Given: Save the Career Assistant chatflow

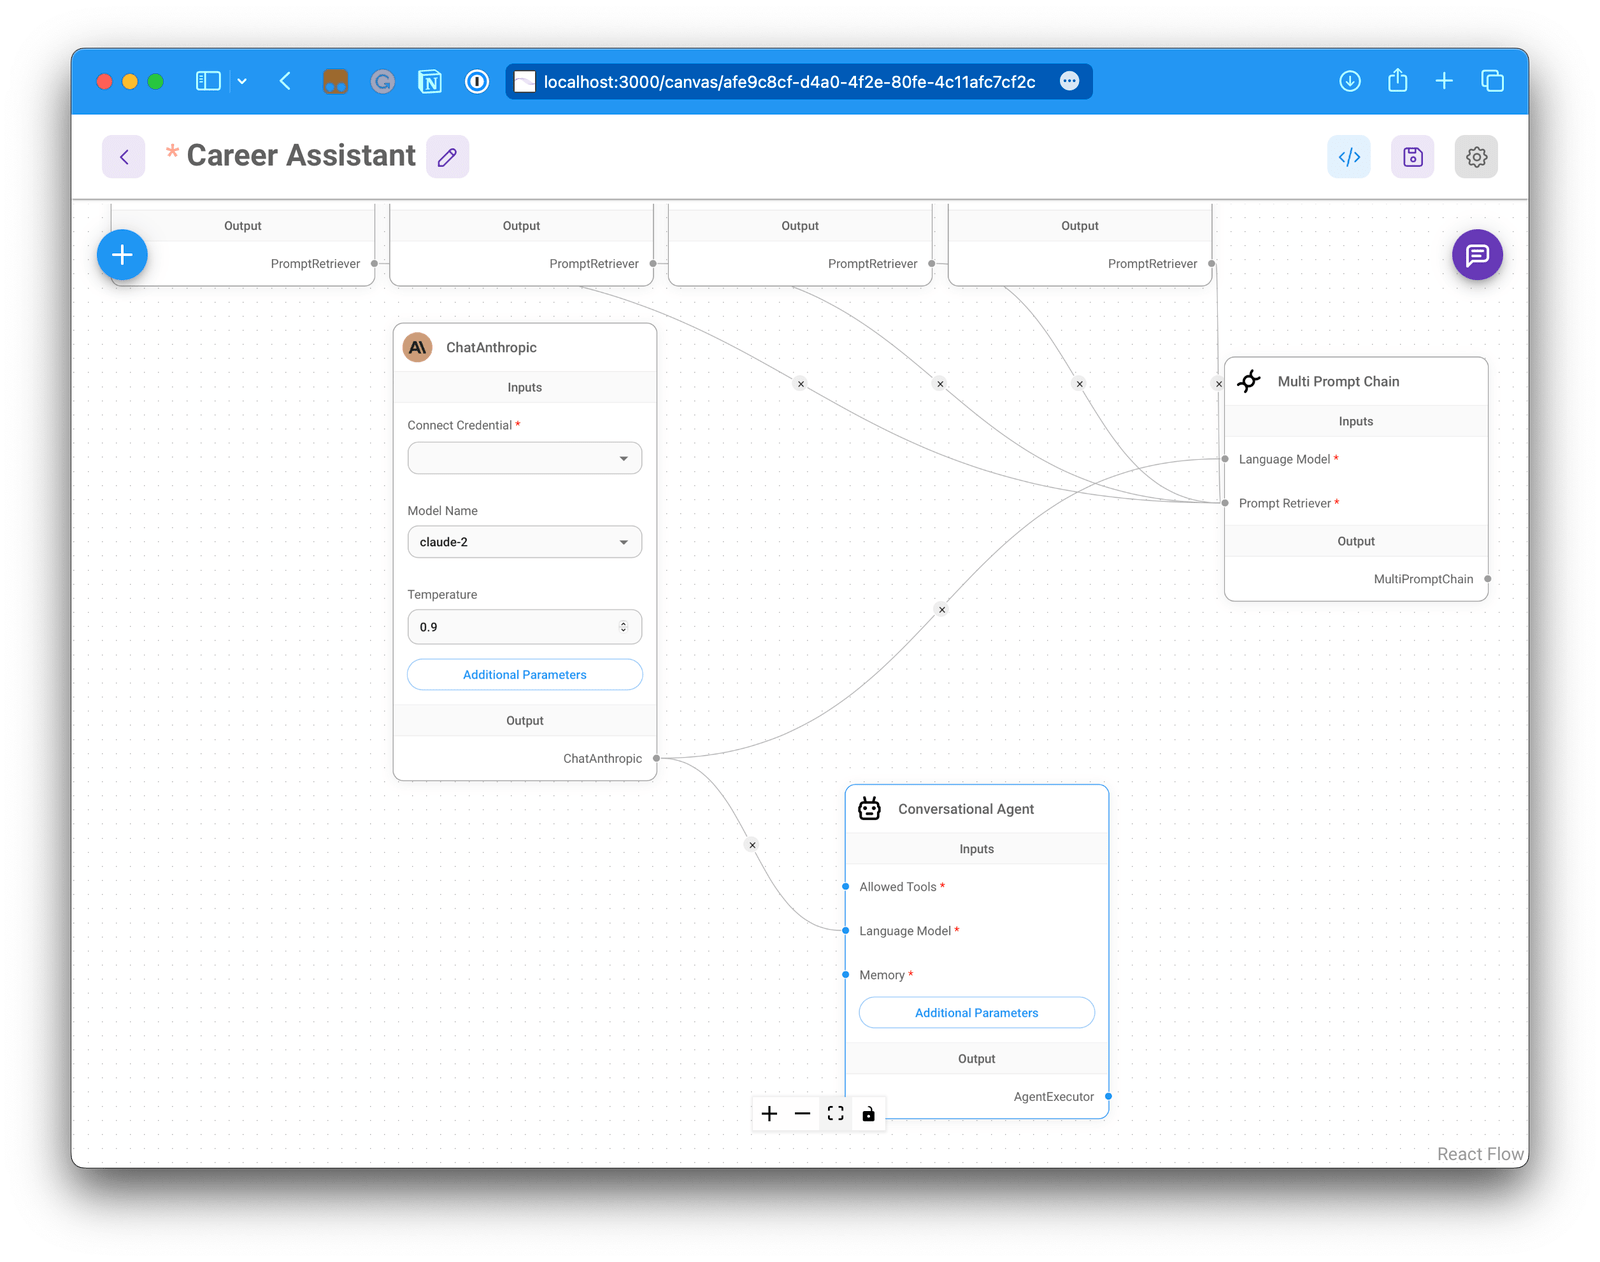Looking at the screenshot, I should 1412,156.
